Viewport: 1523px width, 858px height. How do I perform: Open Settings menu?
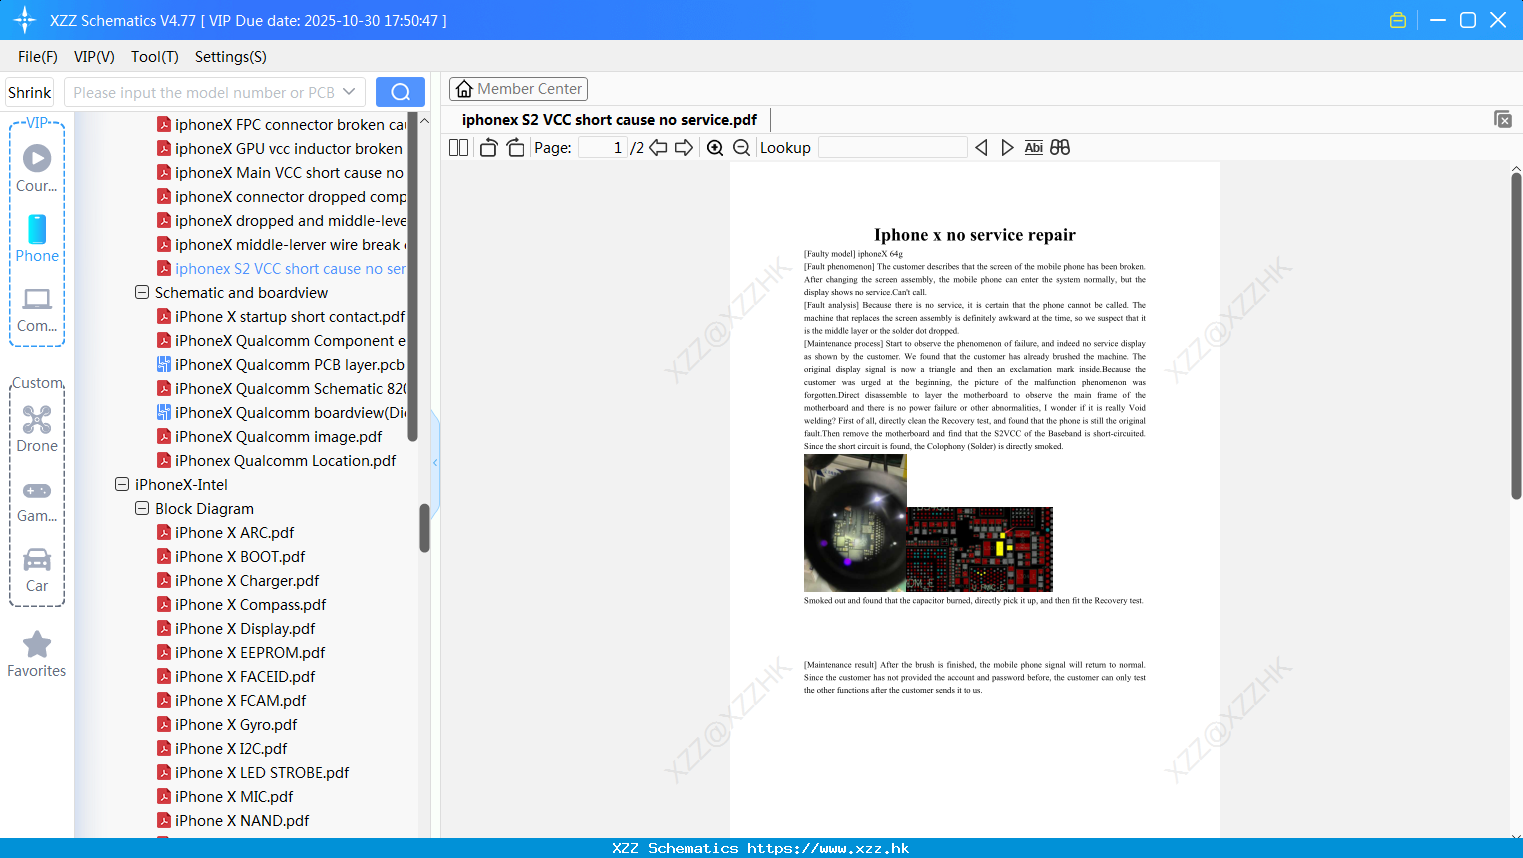[231, 57]
